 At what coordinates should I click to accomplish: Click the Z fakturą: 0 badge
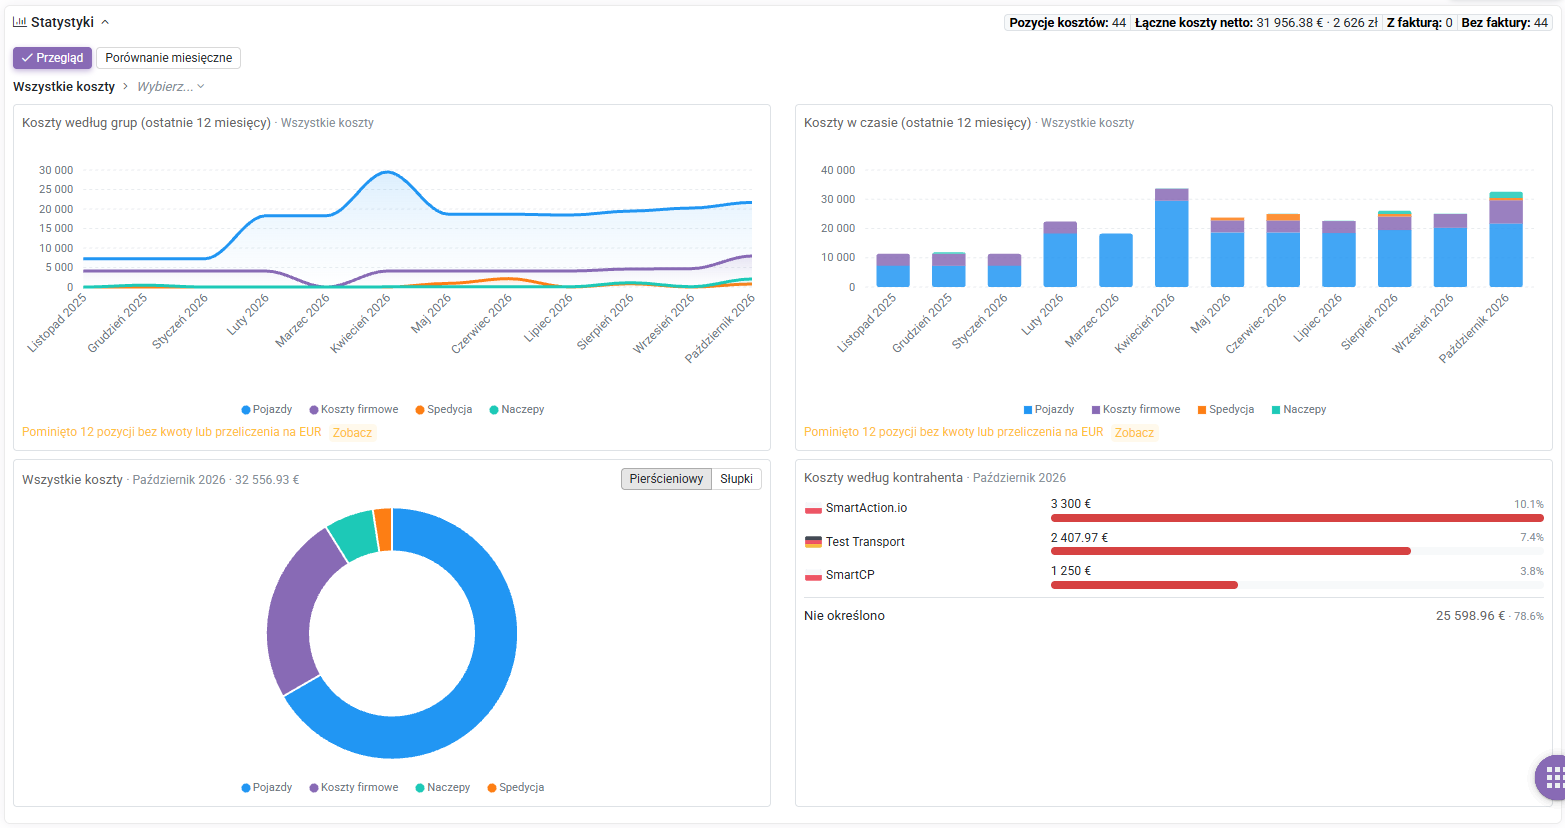click(x=1419, y=23)
